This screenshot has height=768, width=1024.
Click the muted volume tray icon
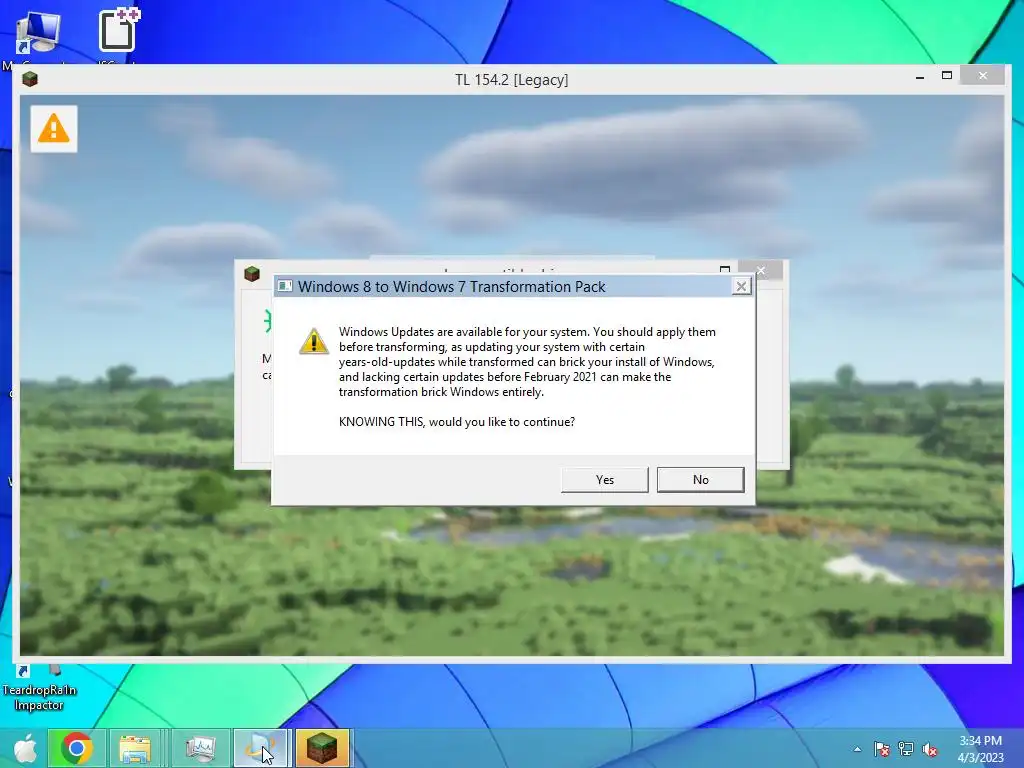click(x=930, y=749)
